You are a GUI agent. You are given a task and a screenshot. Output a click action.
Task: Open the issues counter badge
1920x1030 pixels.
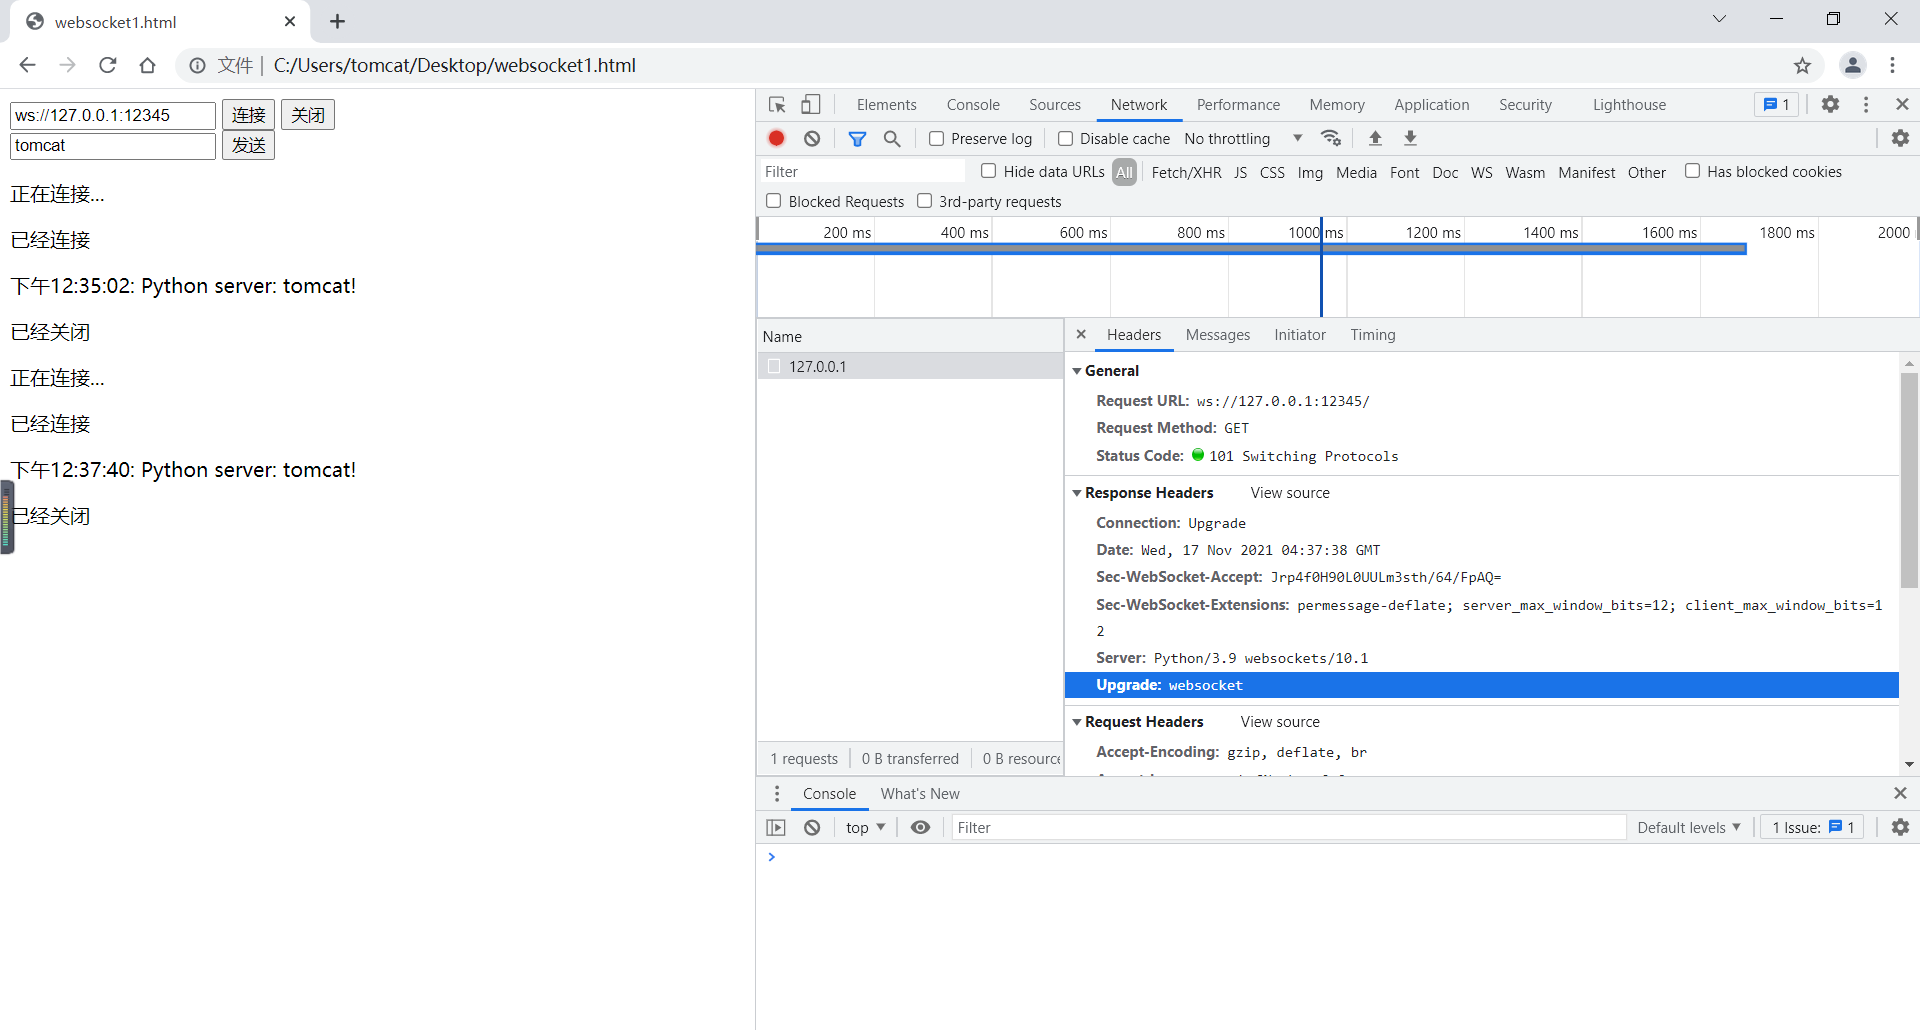[x=1777, y=104]
